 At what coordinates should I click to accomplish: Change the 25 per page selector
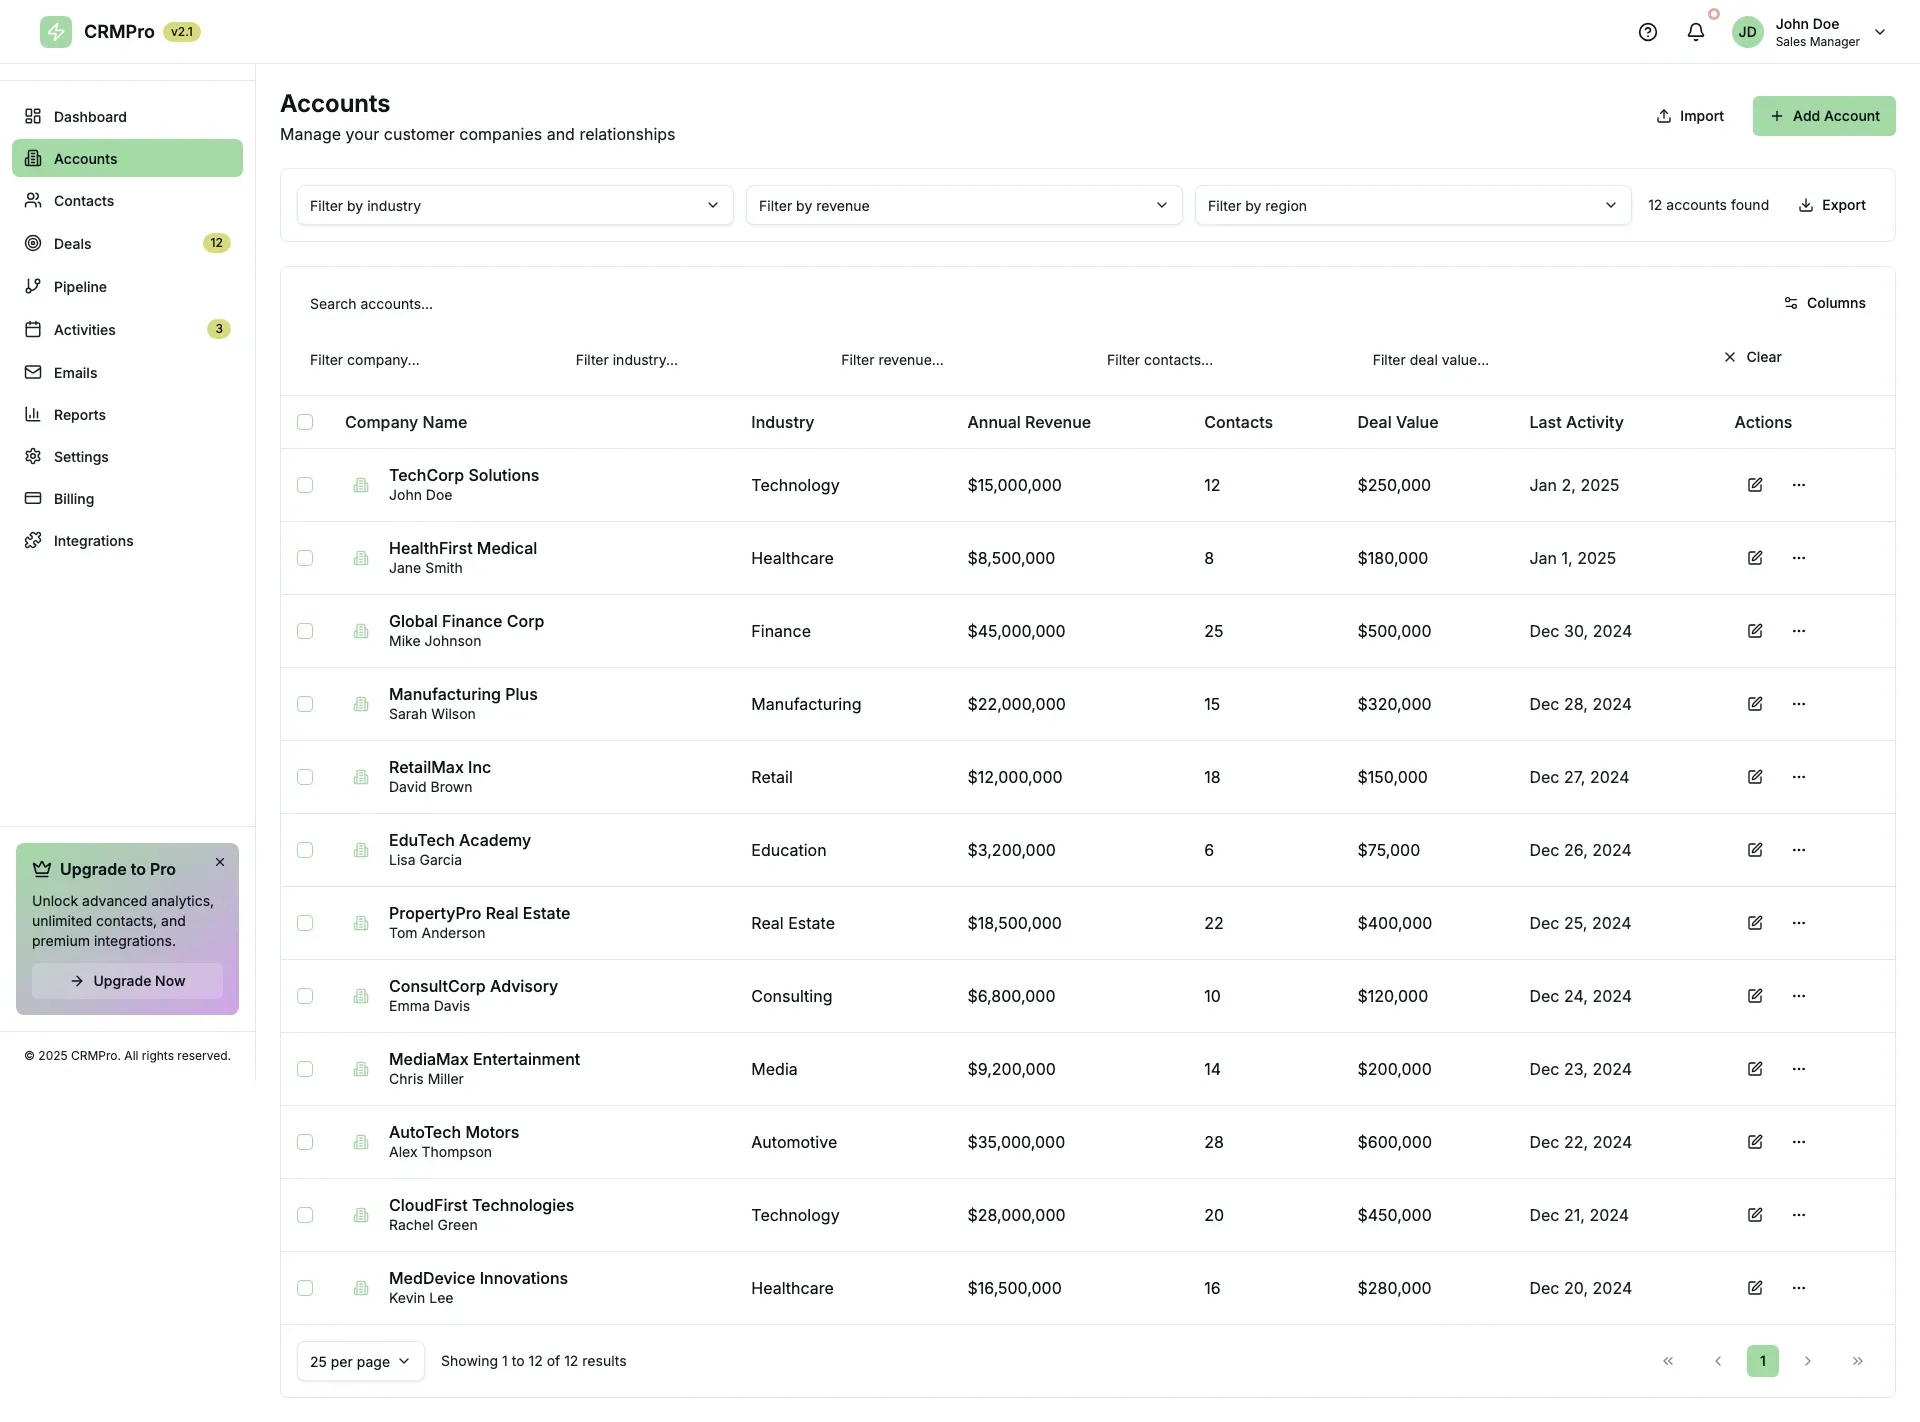point(359,1361)
